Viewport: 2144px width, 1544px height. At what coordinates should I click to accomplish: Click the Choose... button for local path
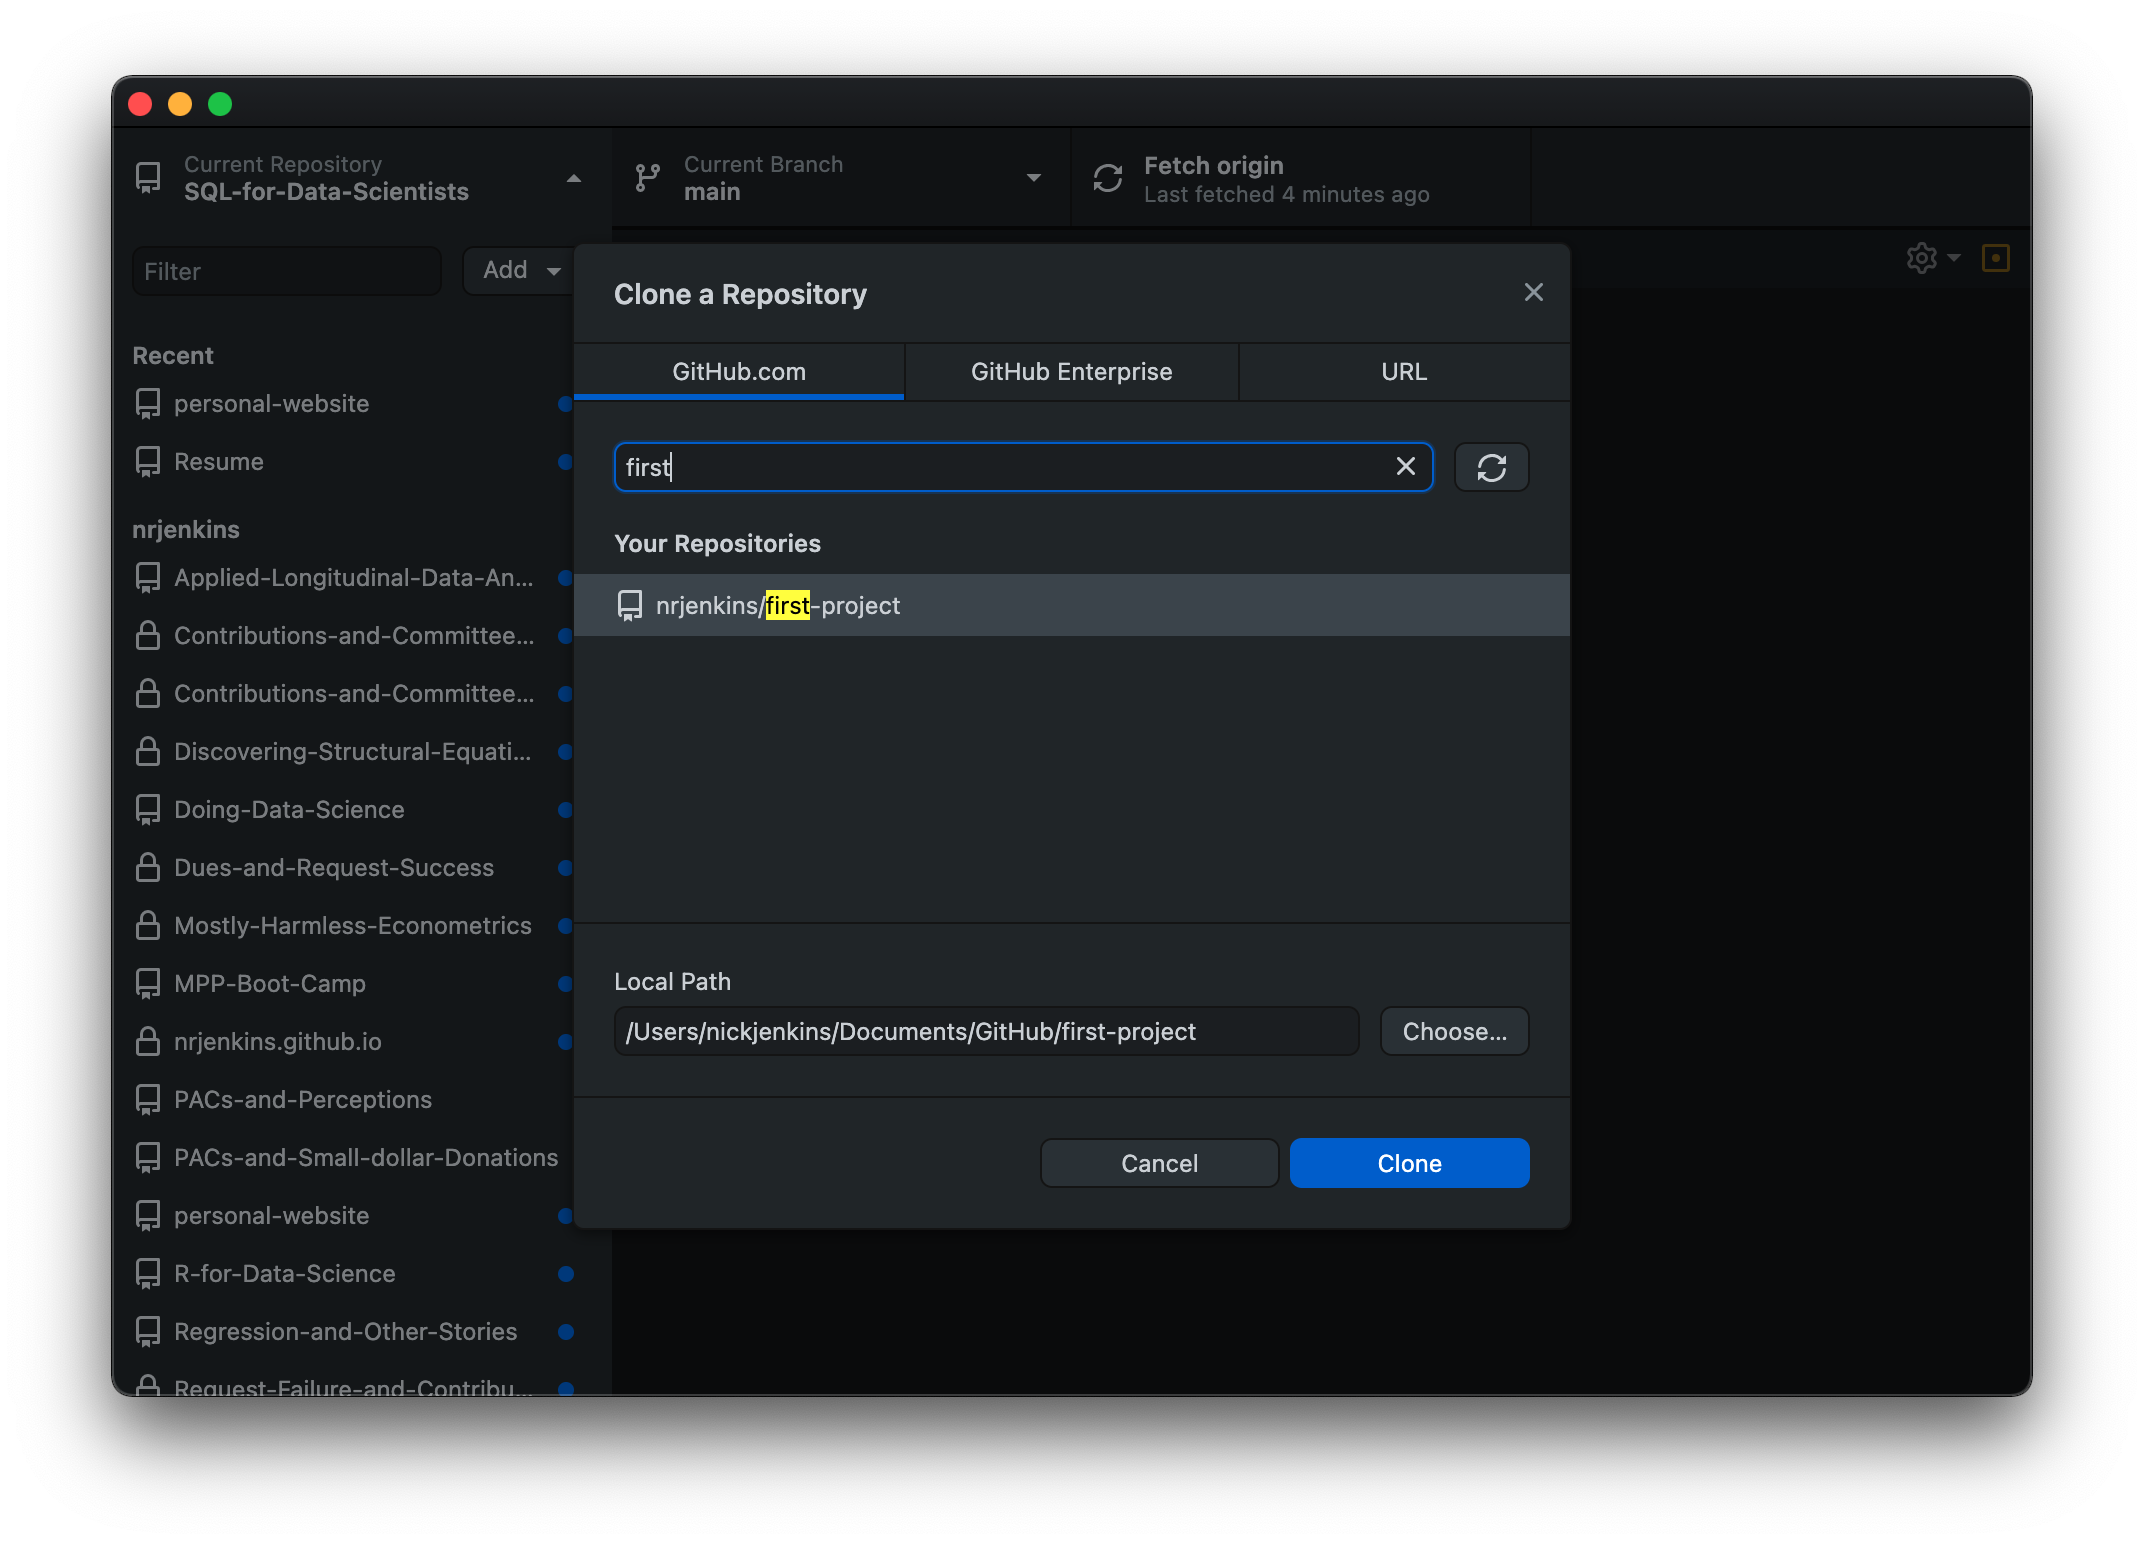tap(1454, 1031)
